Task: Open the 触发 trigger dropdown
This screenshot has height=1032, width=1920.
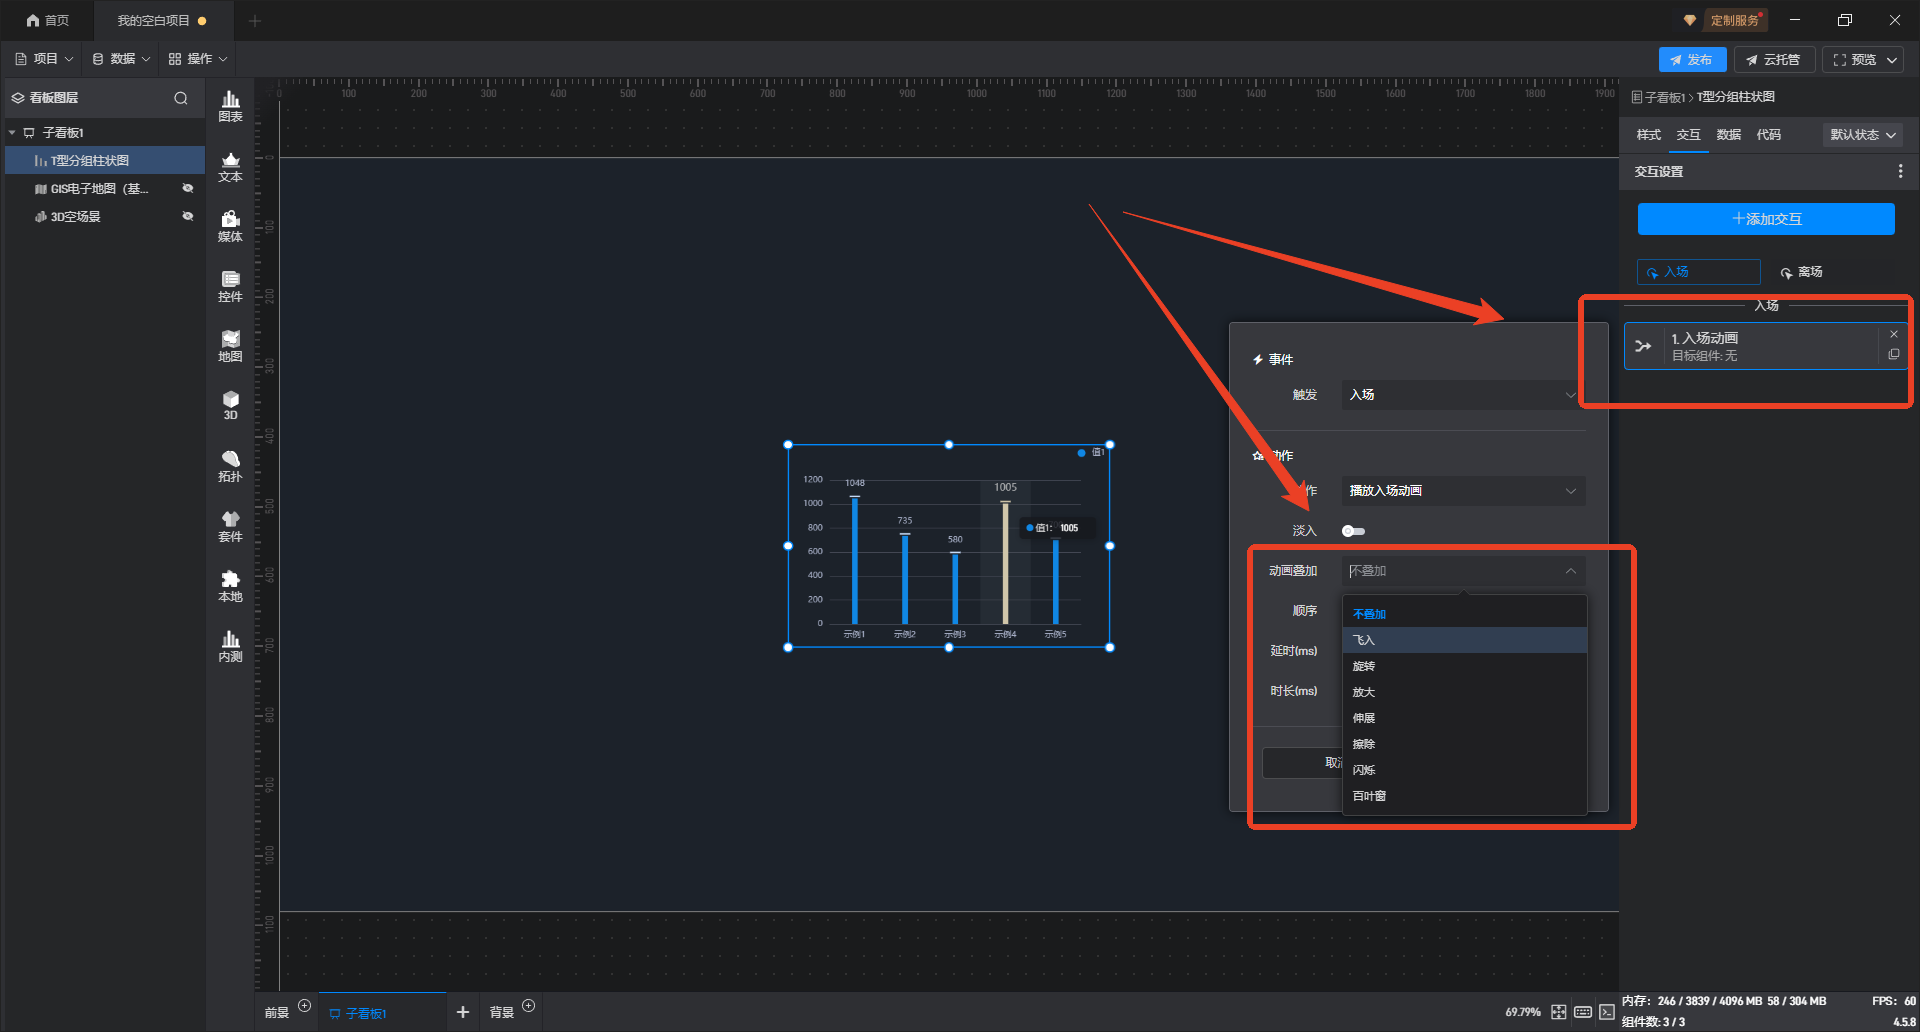Action: 1462,395
